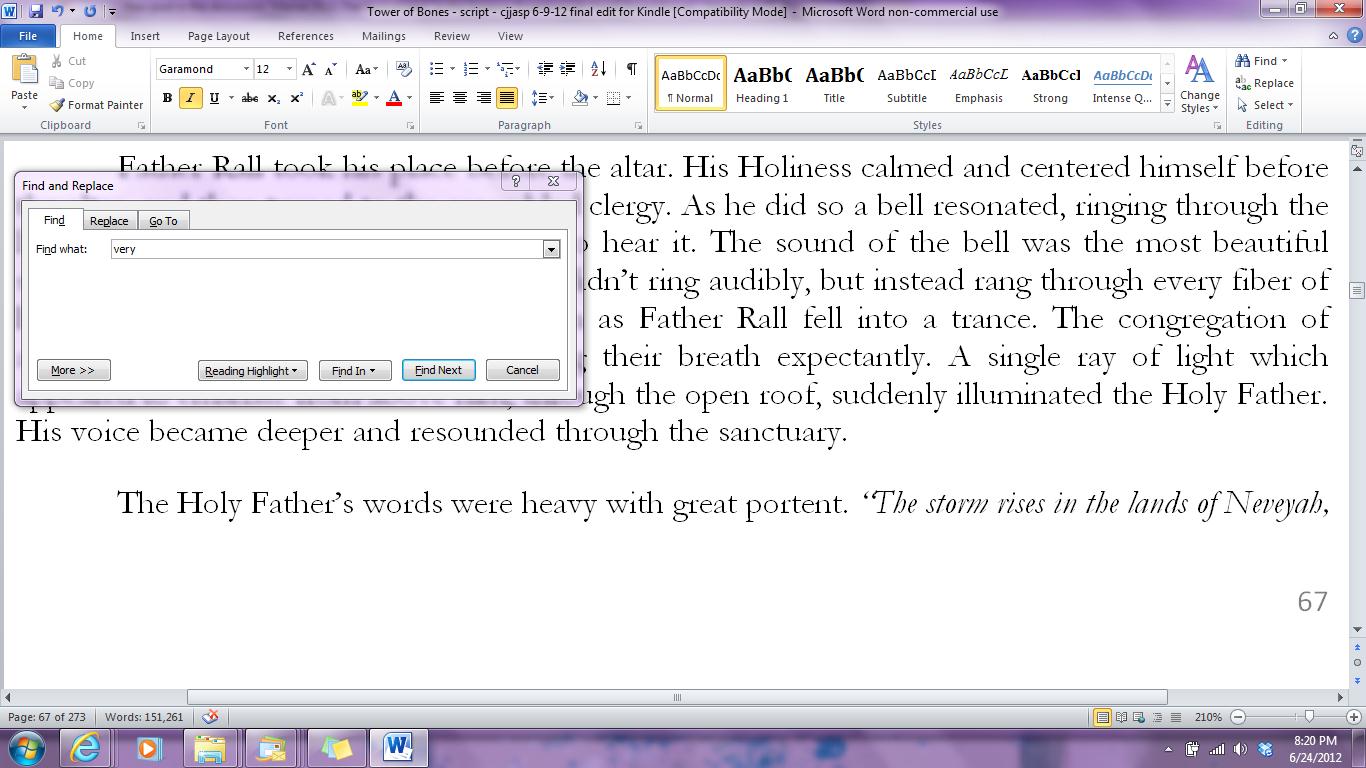Click the Find Next button

[x=438, y=370]
